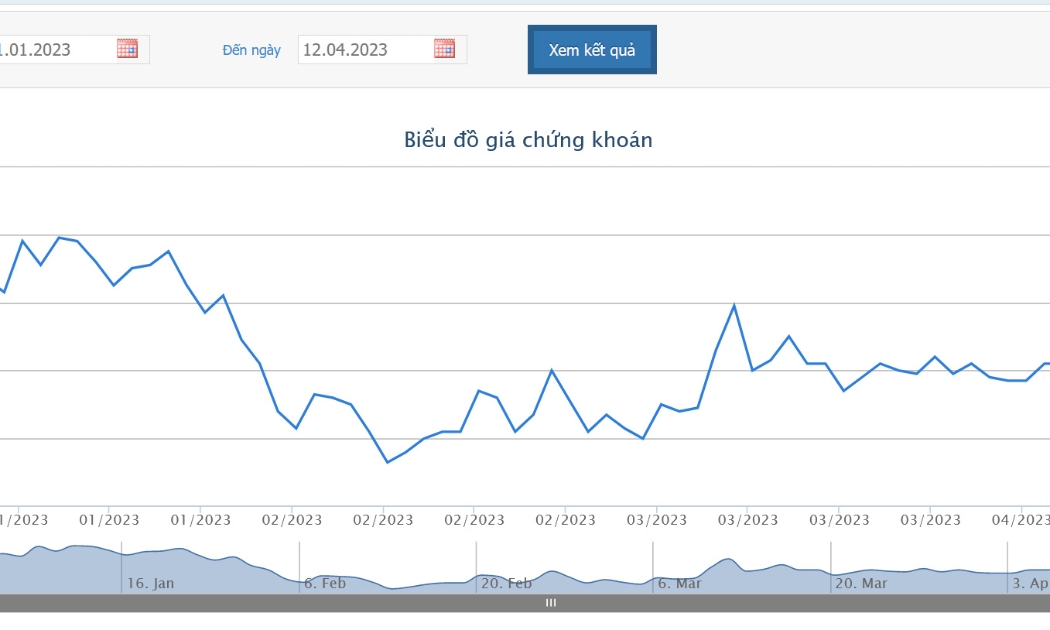Select the mid-March price peak on chart
The width and height of the screenshot is (1050, 630).
click(734, 306)
